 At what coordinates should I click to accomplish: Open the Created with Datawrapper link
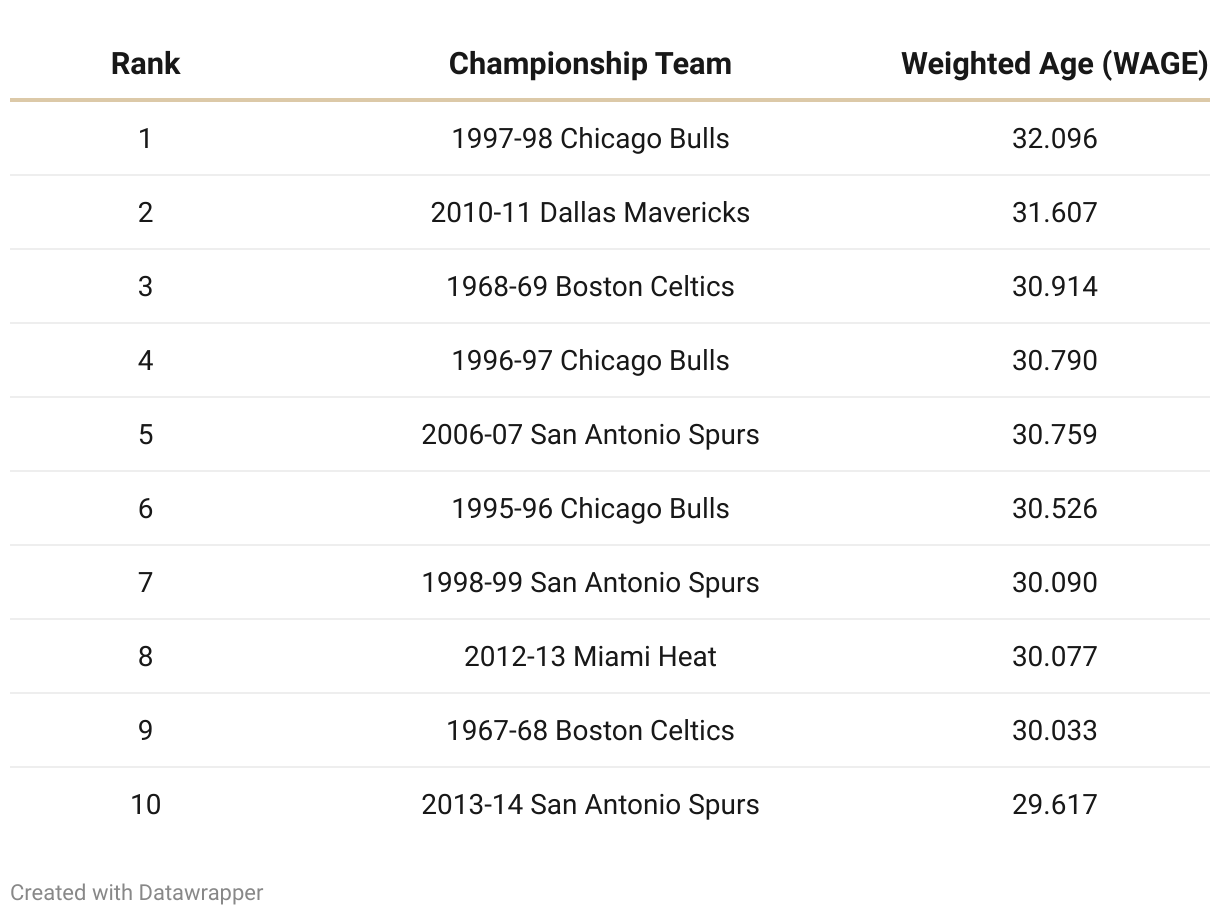pyautogui.click(x=137, y=892)
